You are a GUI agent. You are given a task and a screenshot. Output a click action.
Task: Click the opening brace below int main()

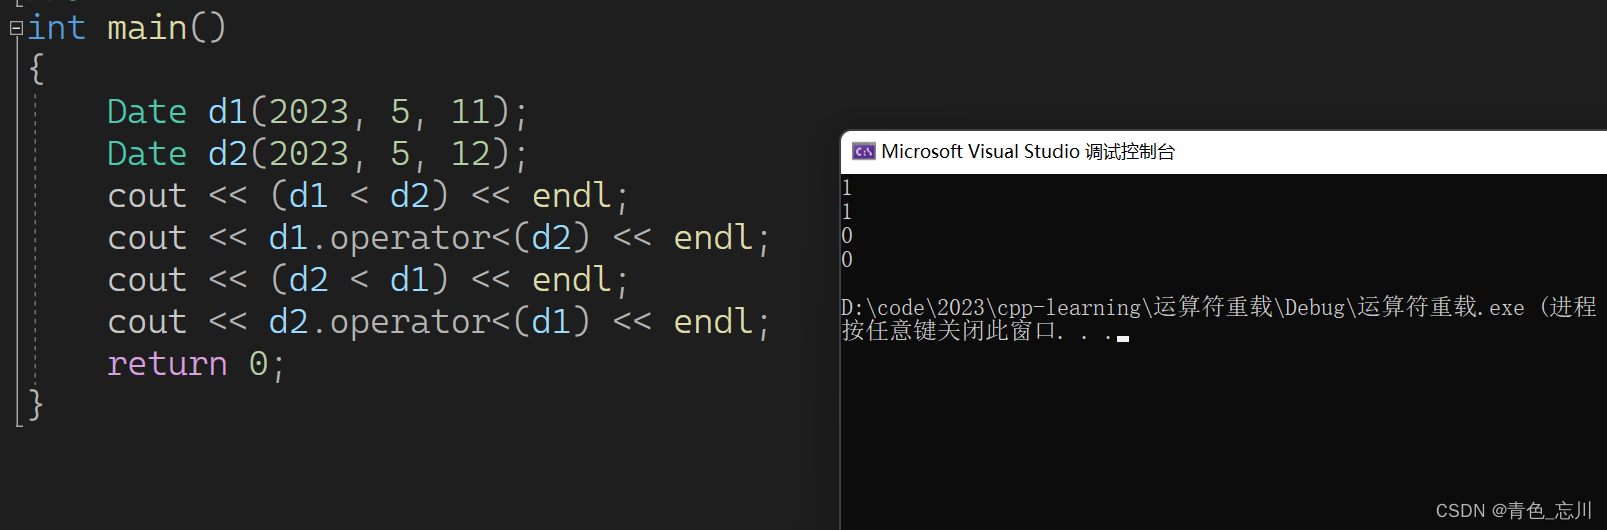pyautogui.click(x=36, y=69)
